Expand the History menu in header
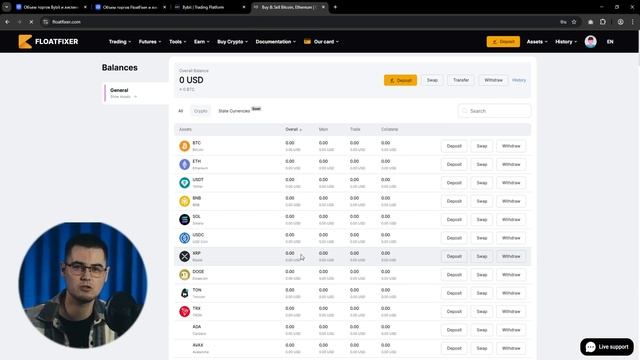The image size is (640, 360). 566,42
